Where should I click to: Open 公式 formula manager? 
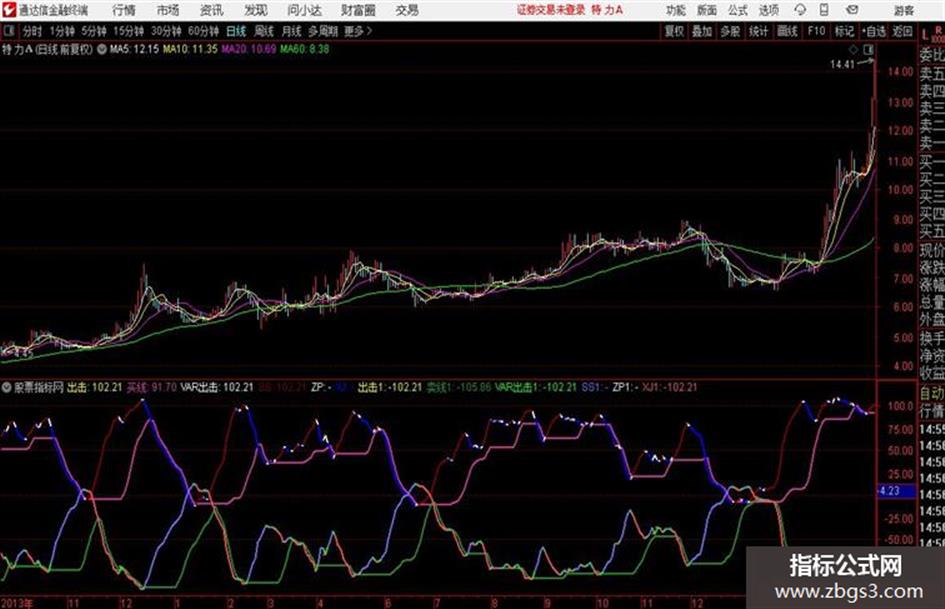pyautogui.click(x=738, y=10)
